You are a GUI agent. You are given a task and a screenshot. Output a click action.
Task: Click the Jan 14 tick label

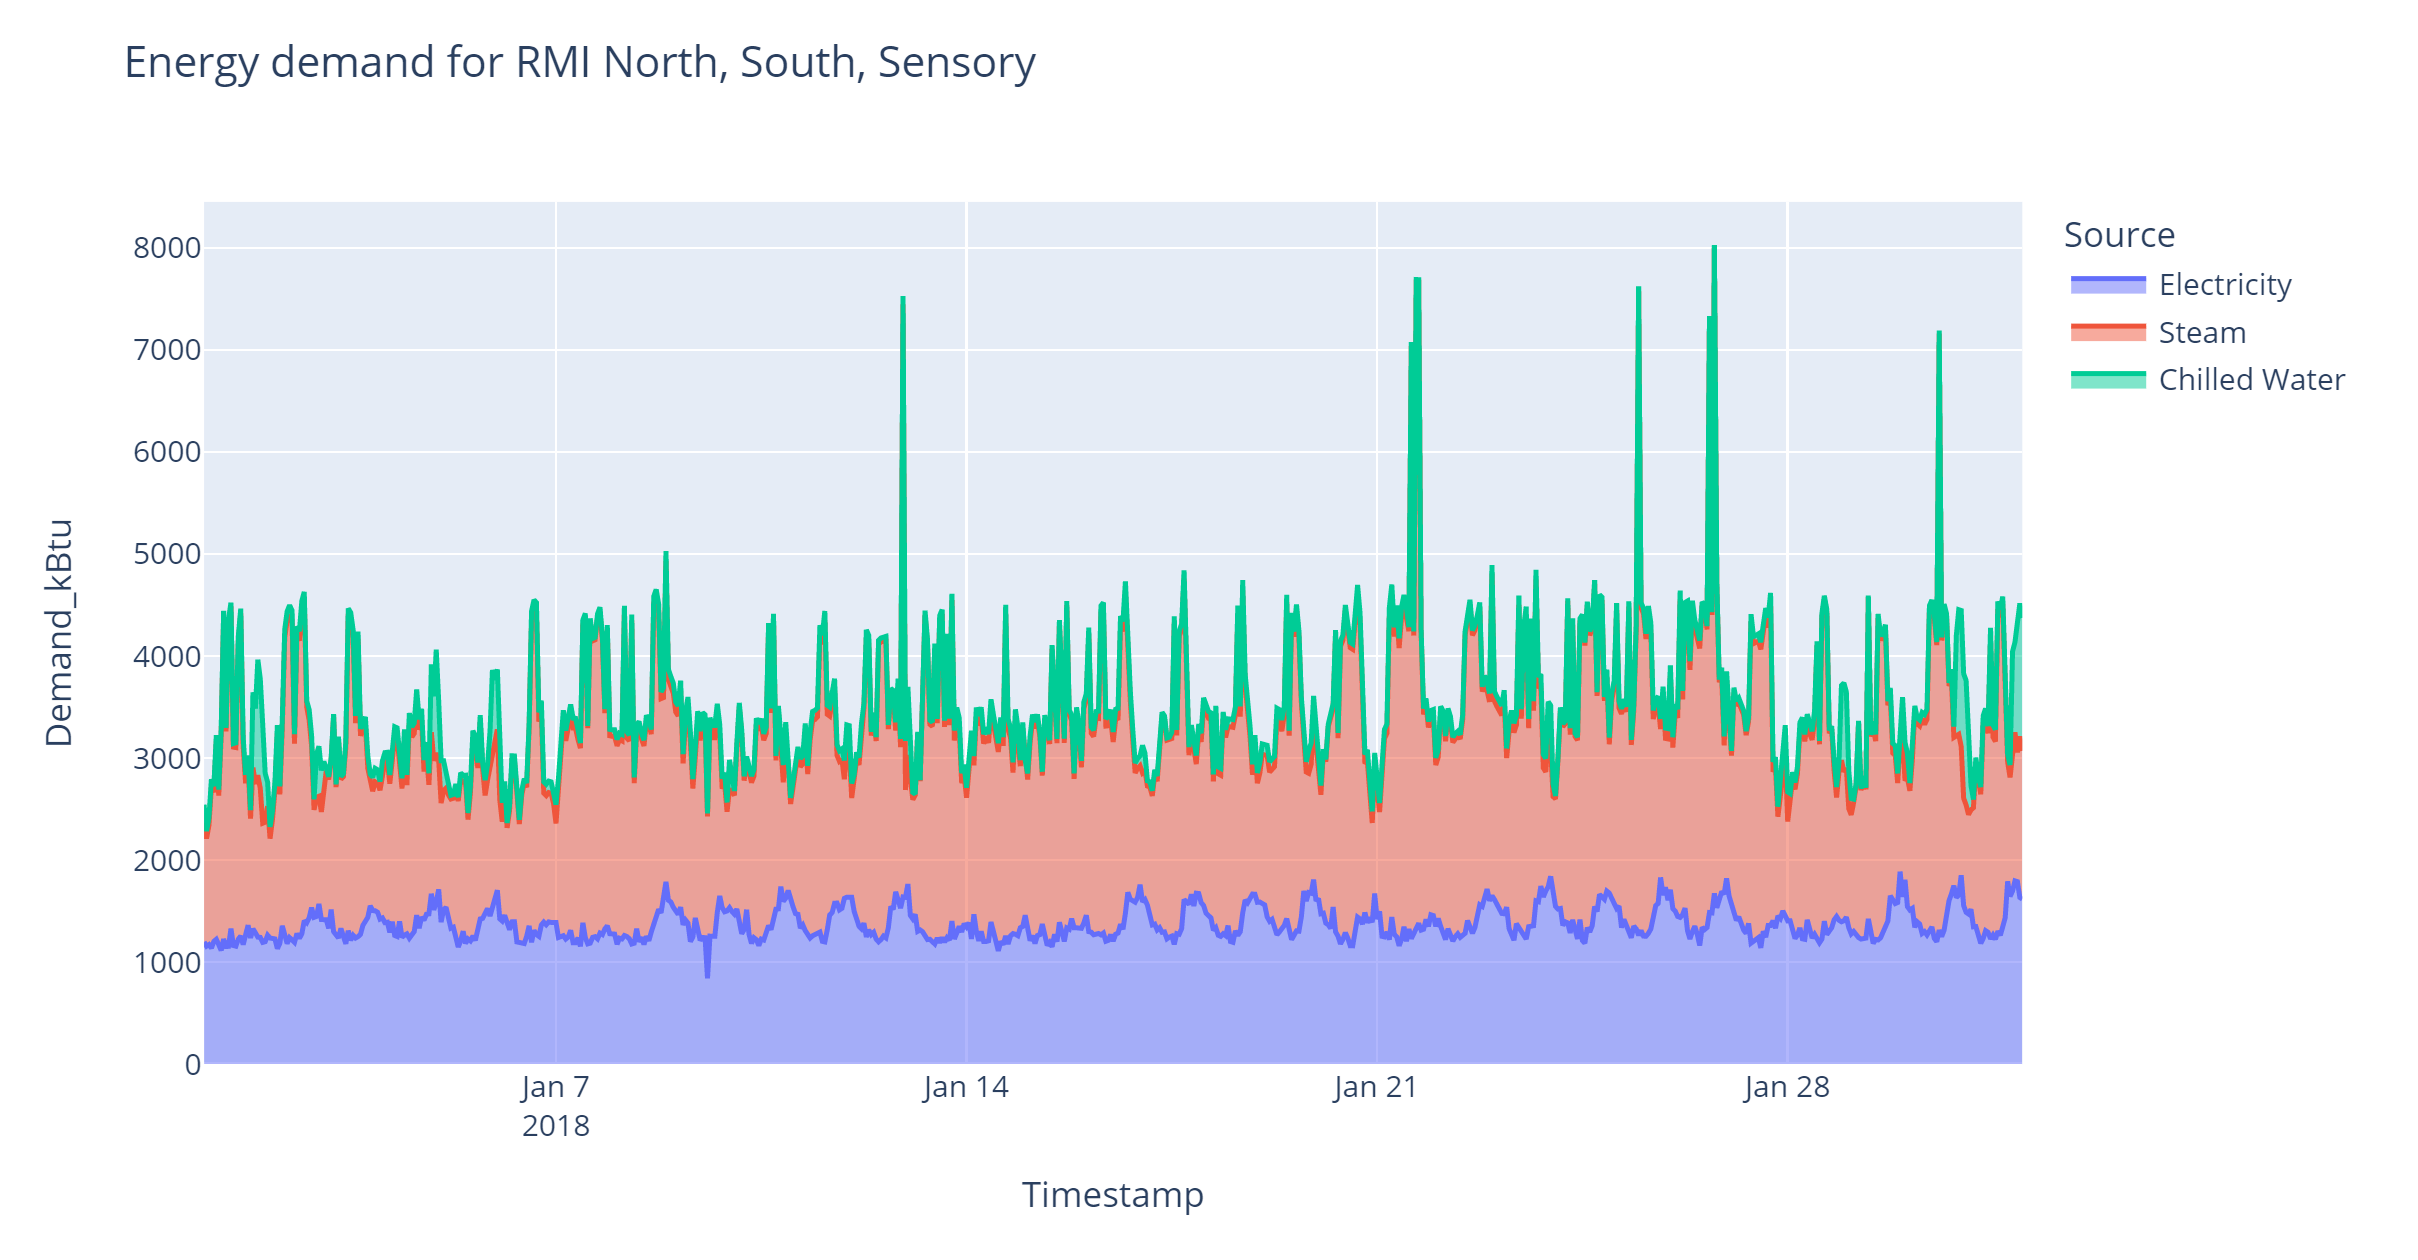[x=963, y=1086]
